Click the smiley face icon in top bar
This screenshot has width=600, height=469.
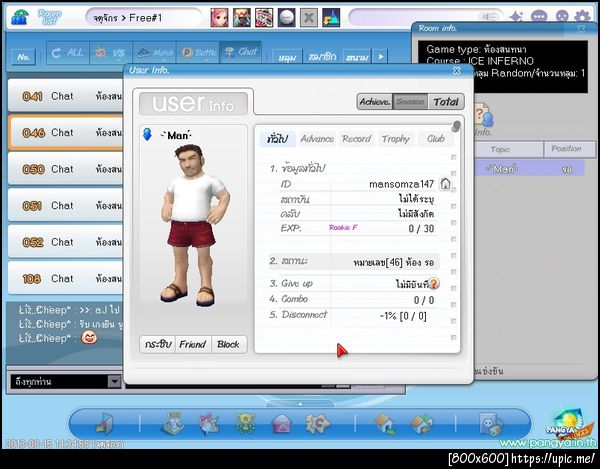(561, 17)
